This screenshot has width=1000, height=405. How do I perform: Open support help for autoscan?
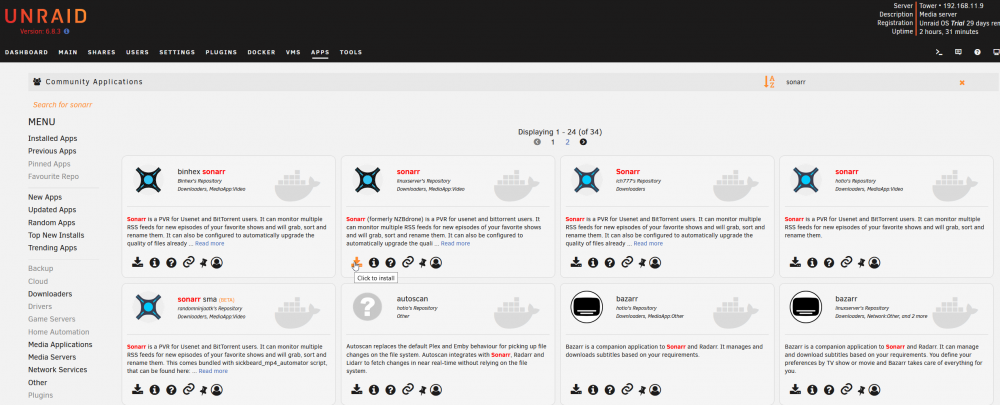(390, 390)
